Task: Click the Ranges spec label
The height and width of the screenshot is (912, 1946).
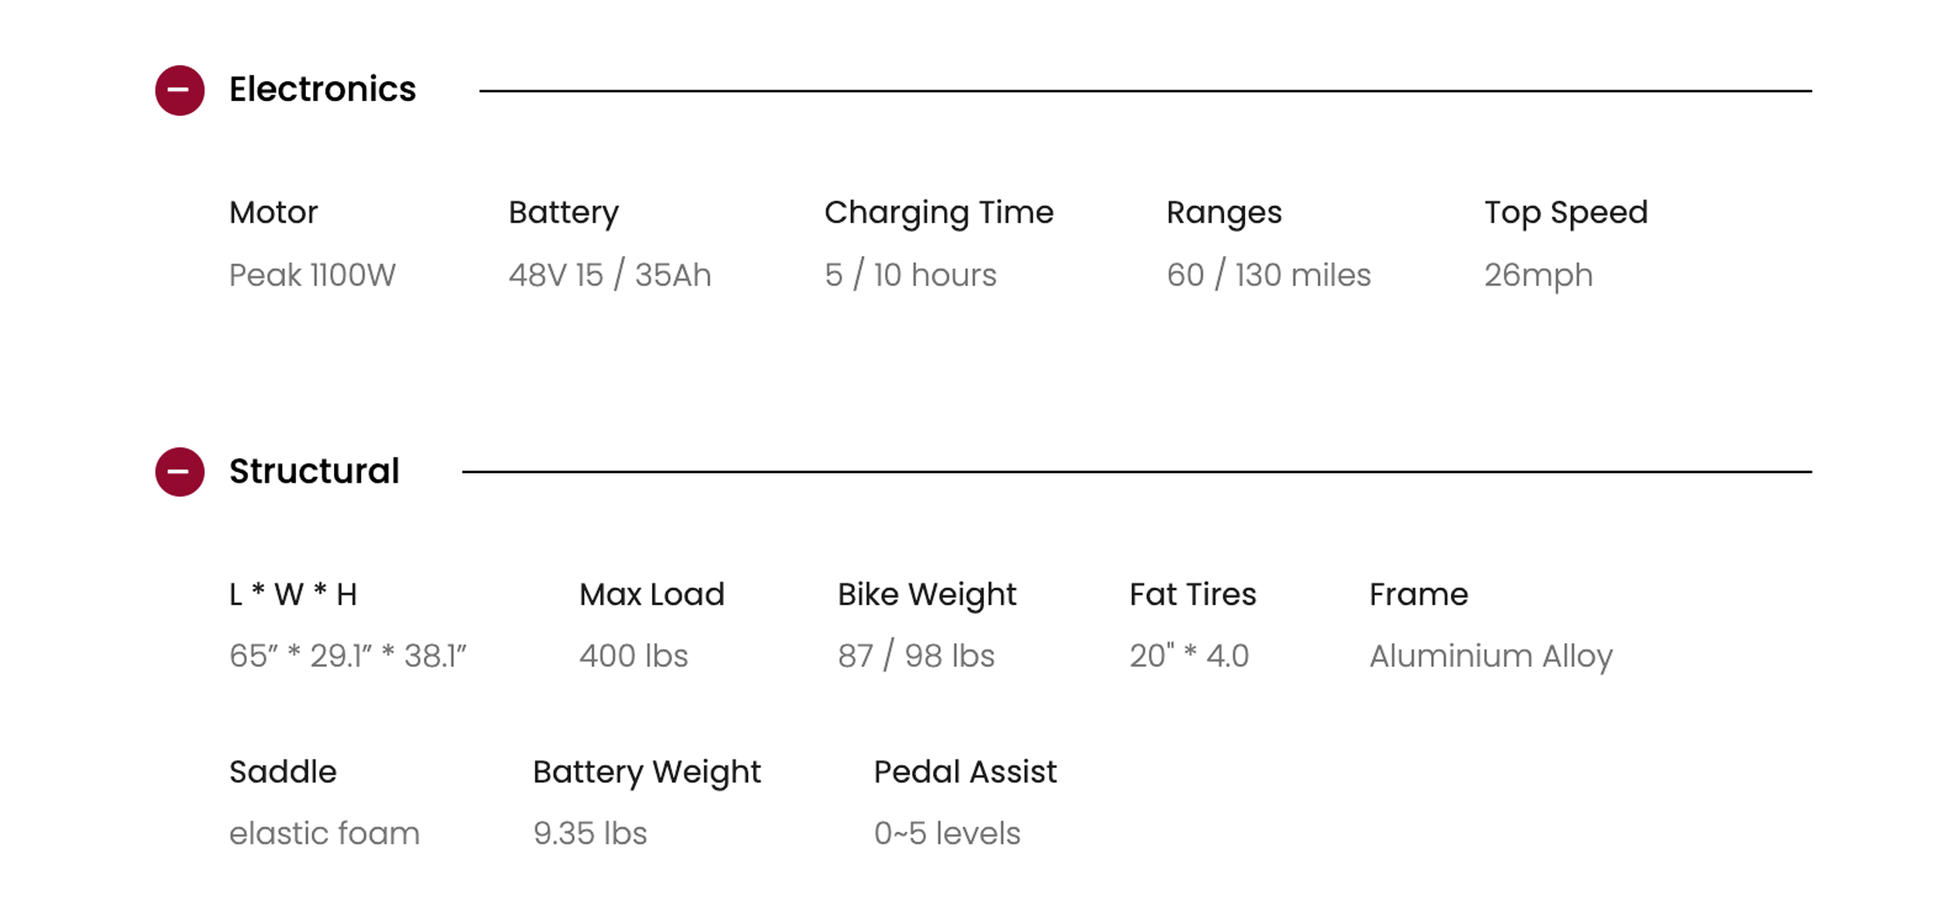Action: (1223, 212)
